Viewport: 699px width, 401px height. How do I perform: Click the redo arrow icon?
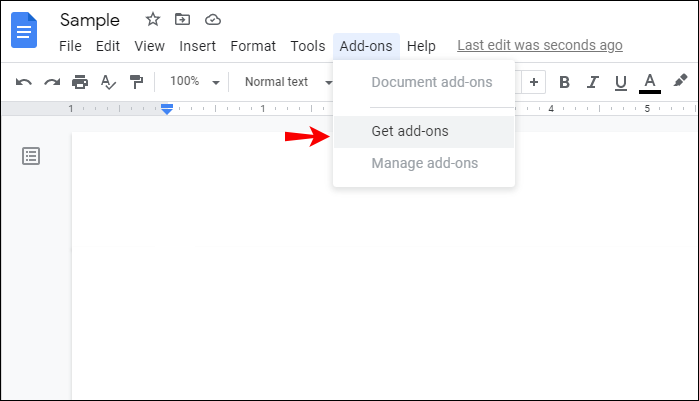(52, 82)
